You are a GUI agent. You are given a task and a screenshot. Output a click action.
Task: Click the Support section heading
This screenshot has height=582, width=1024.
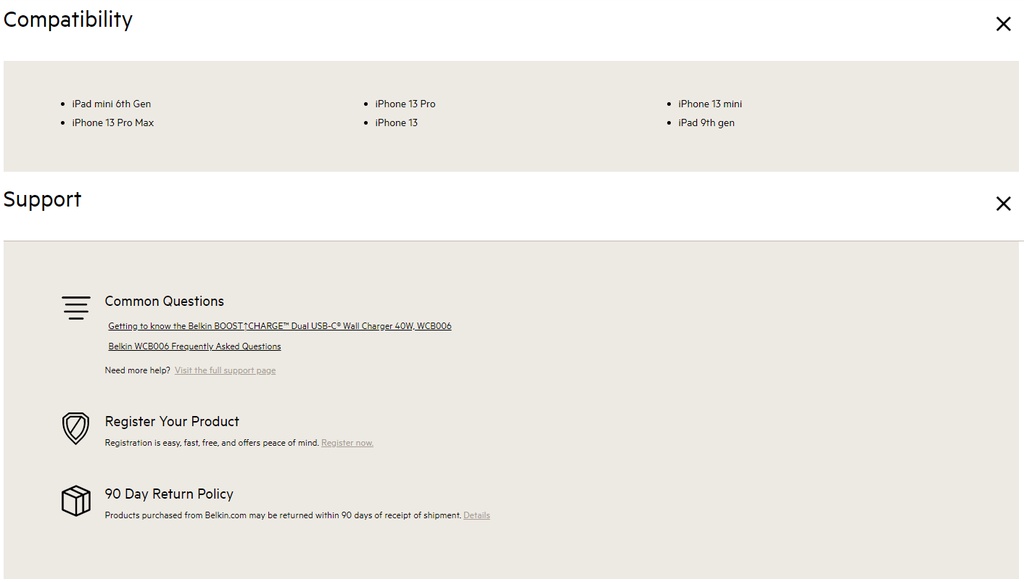(42, 200)
